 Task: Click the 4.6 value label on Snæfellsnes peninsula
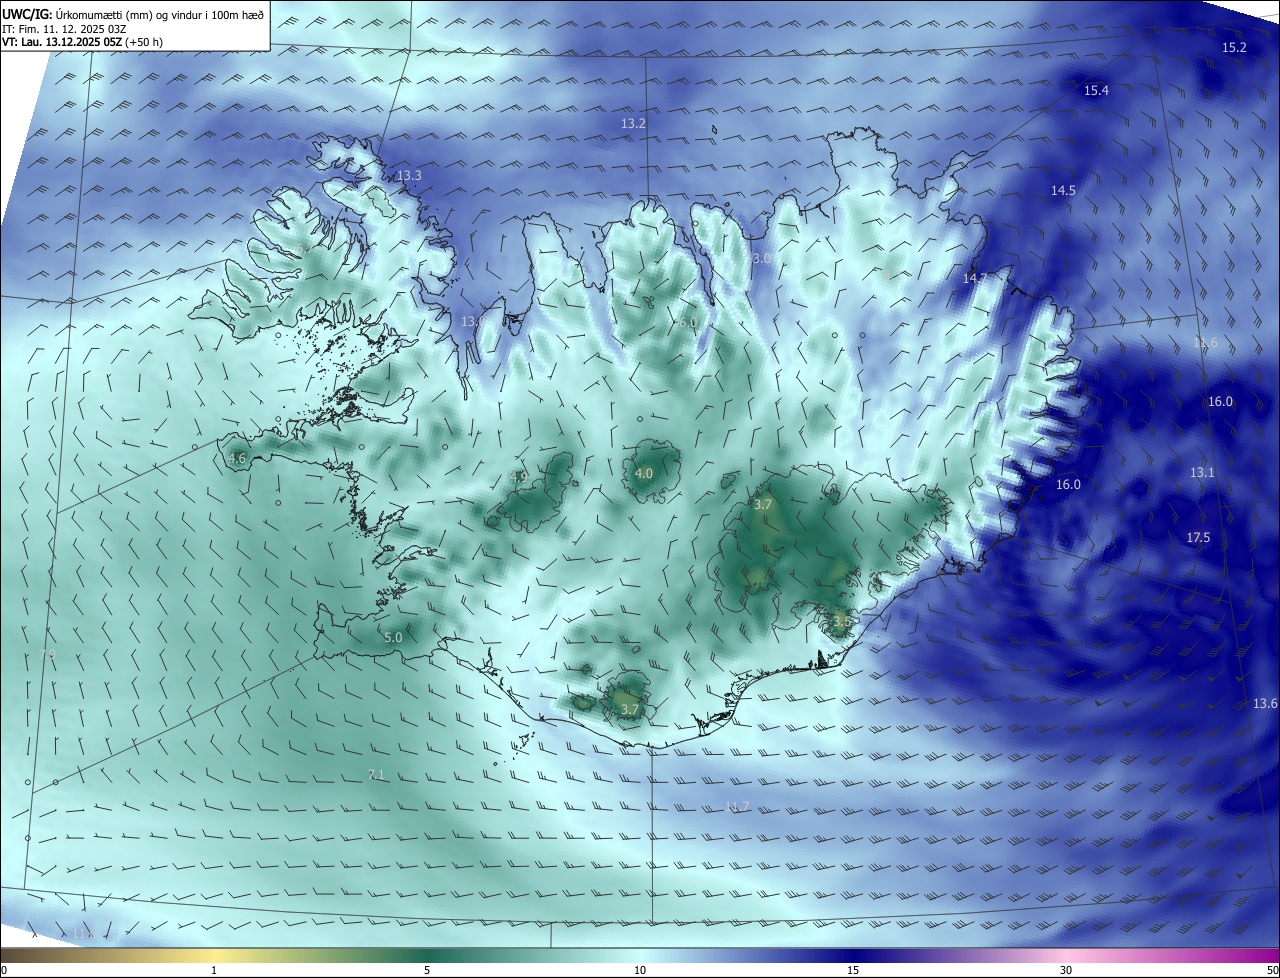tap(237, 459)
